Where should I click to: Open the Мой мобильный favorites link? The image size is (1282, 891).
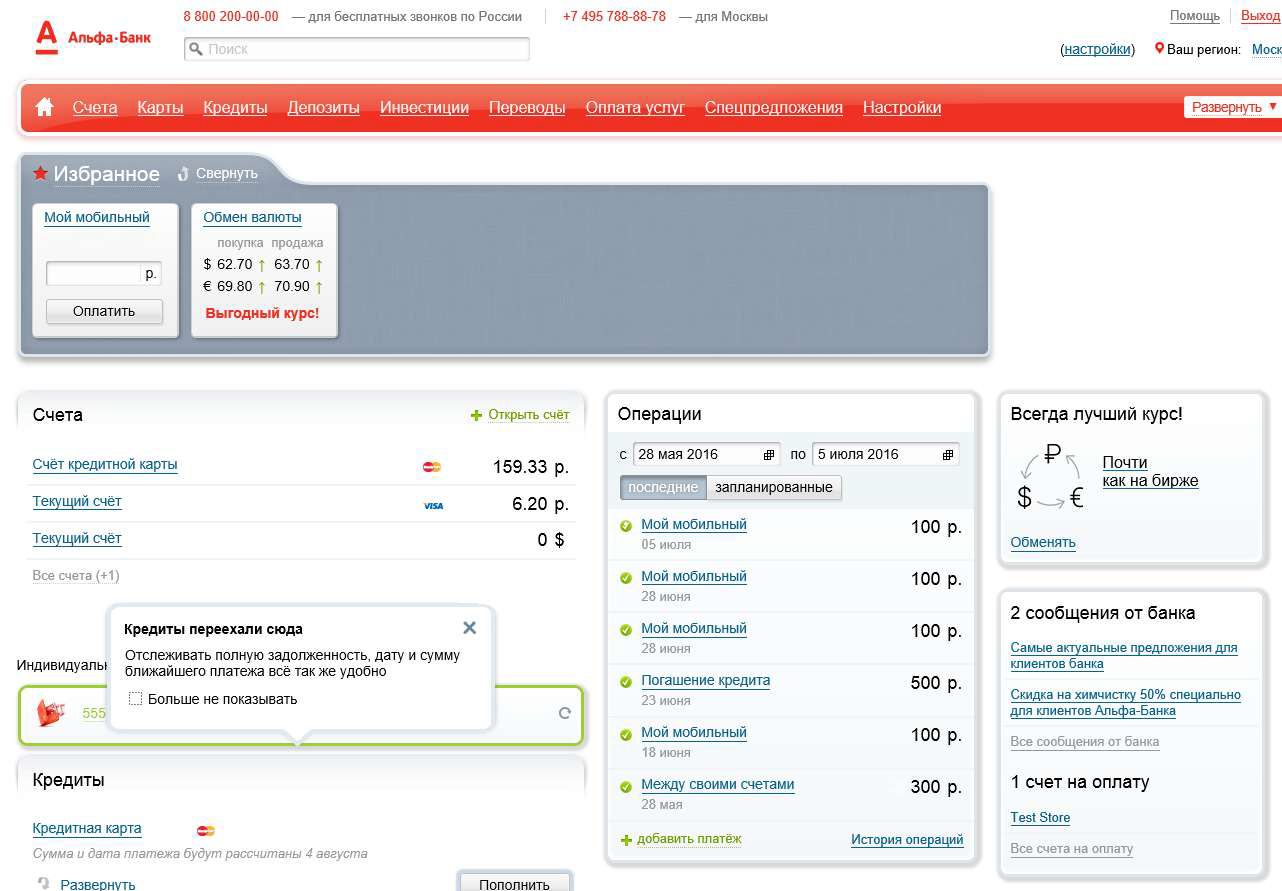97,217
